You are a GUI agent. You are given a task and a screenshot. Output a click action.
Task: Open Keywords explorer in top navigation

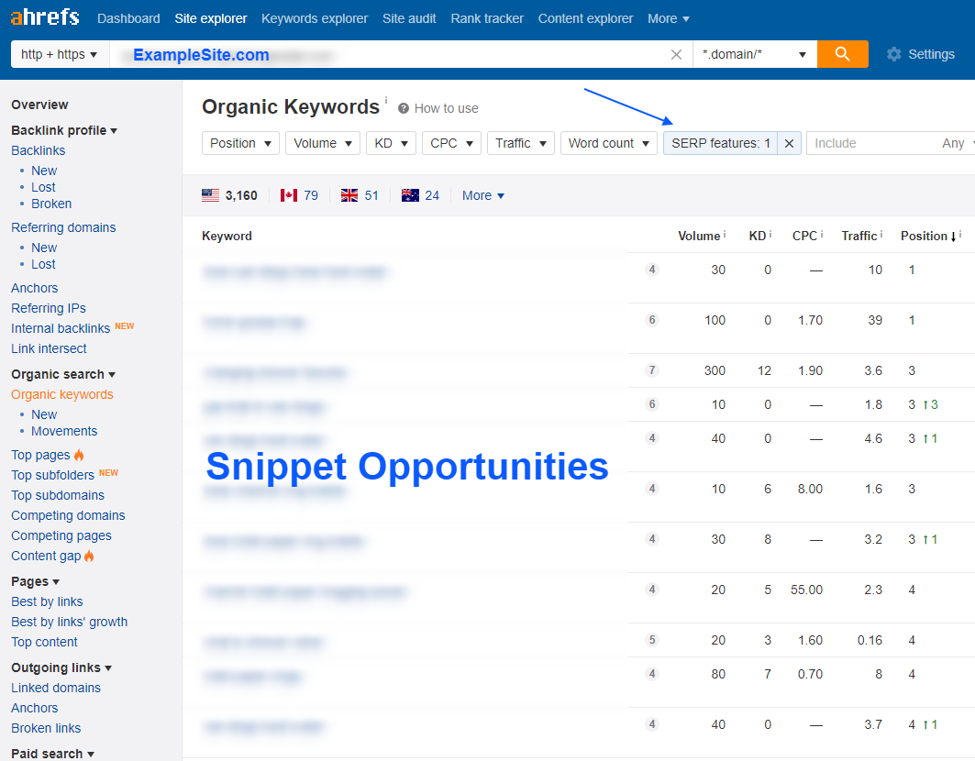(314, 18)
